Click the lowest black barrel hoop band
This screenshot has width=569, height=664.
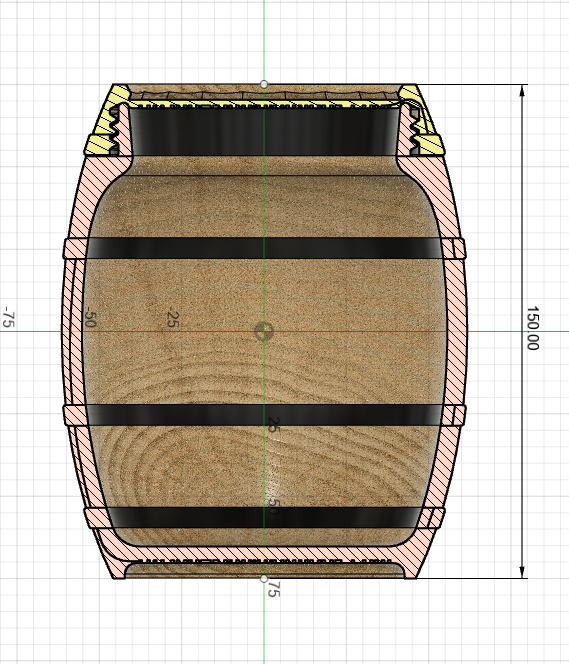(x=264, y=517)
